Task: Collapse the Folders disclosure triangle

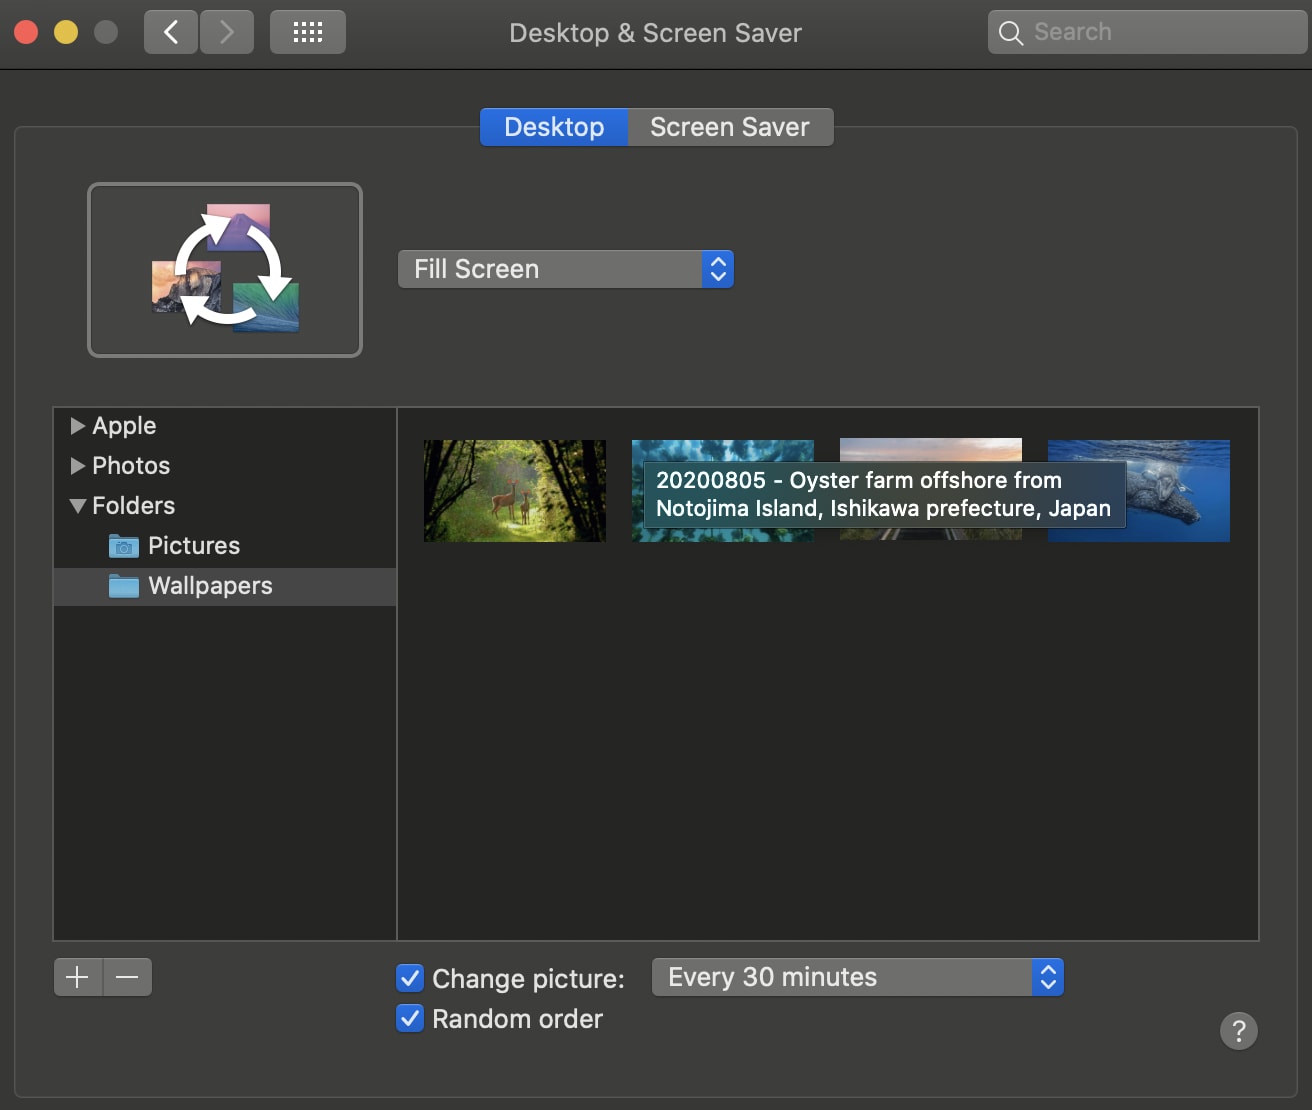Action: [77, 506]
